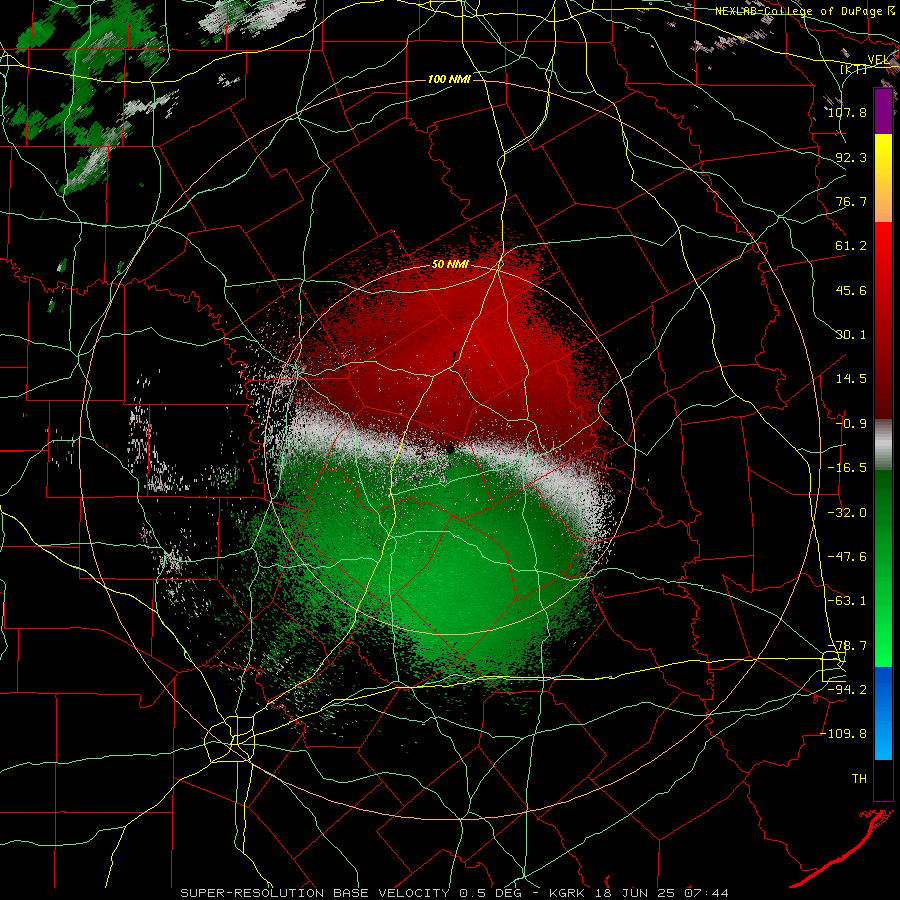Click the TH label on the legend
The width and height of the screenshot is (900, 900).
[x=859, y=779]
